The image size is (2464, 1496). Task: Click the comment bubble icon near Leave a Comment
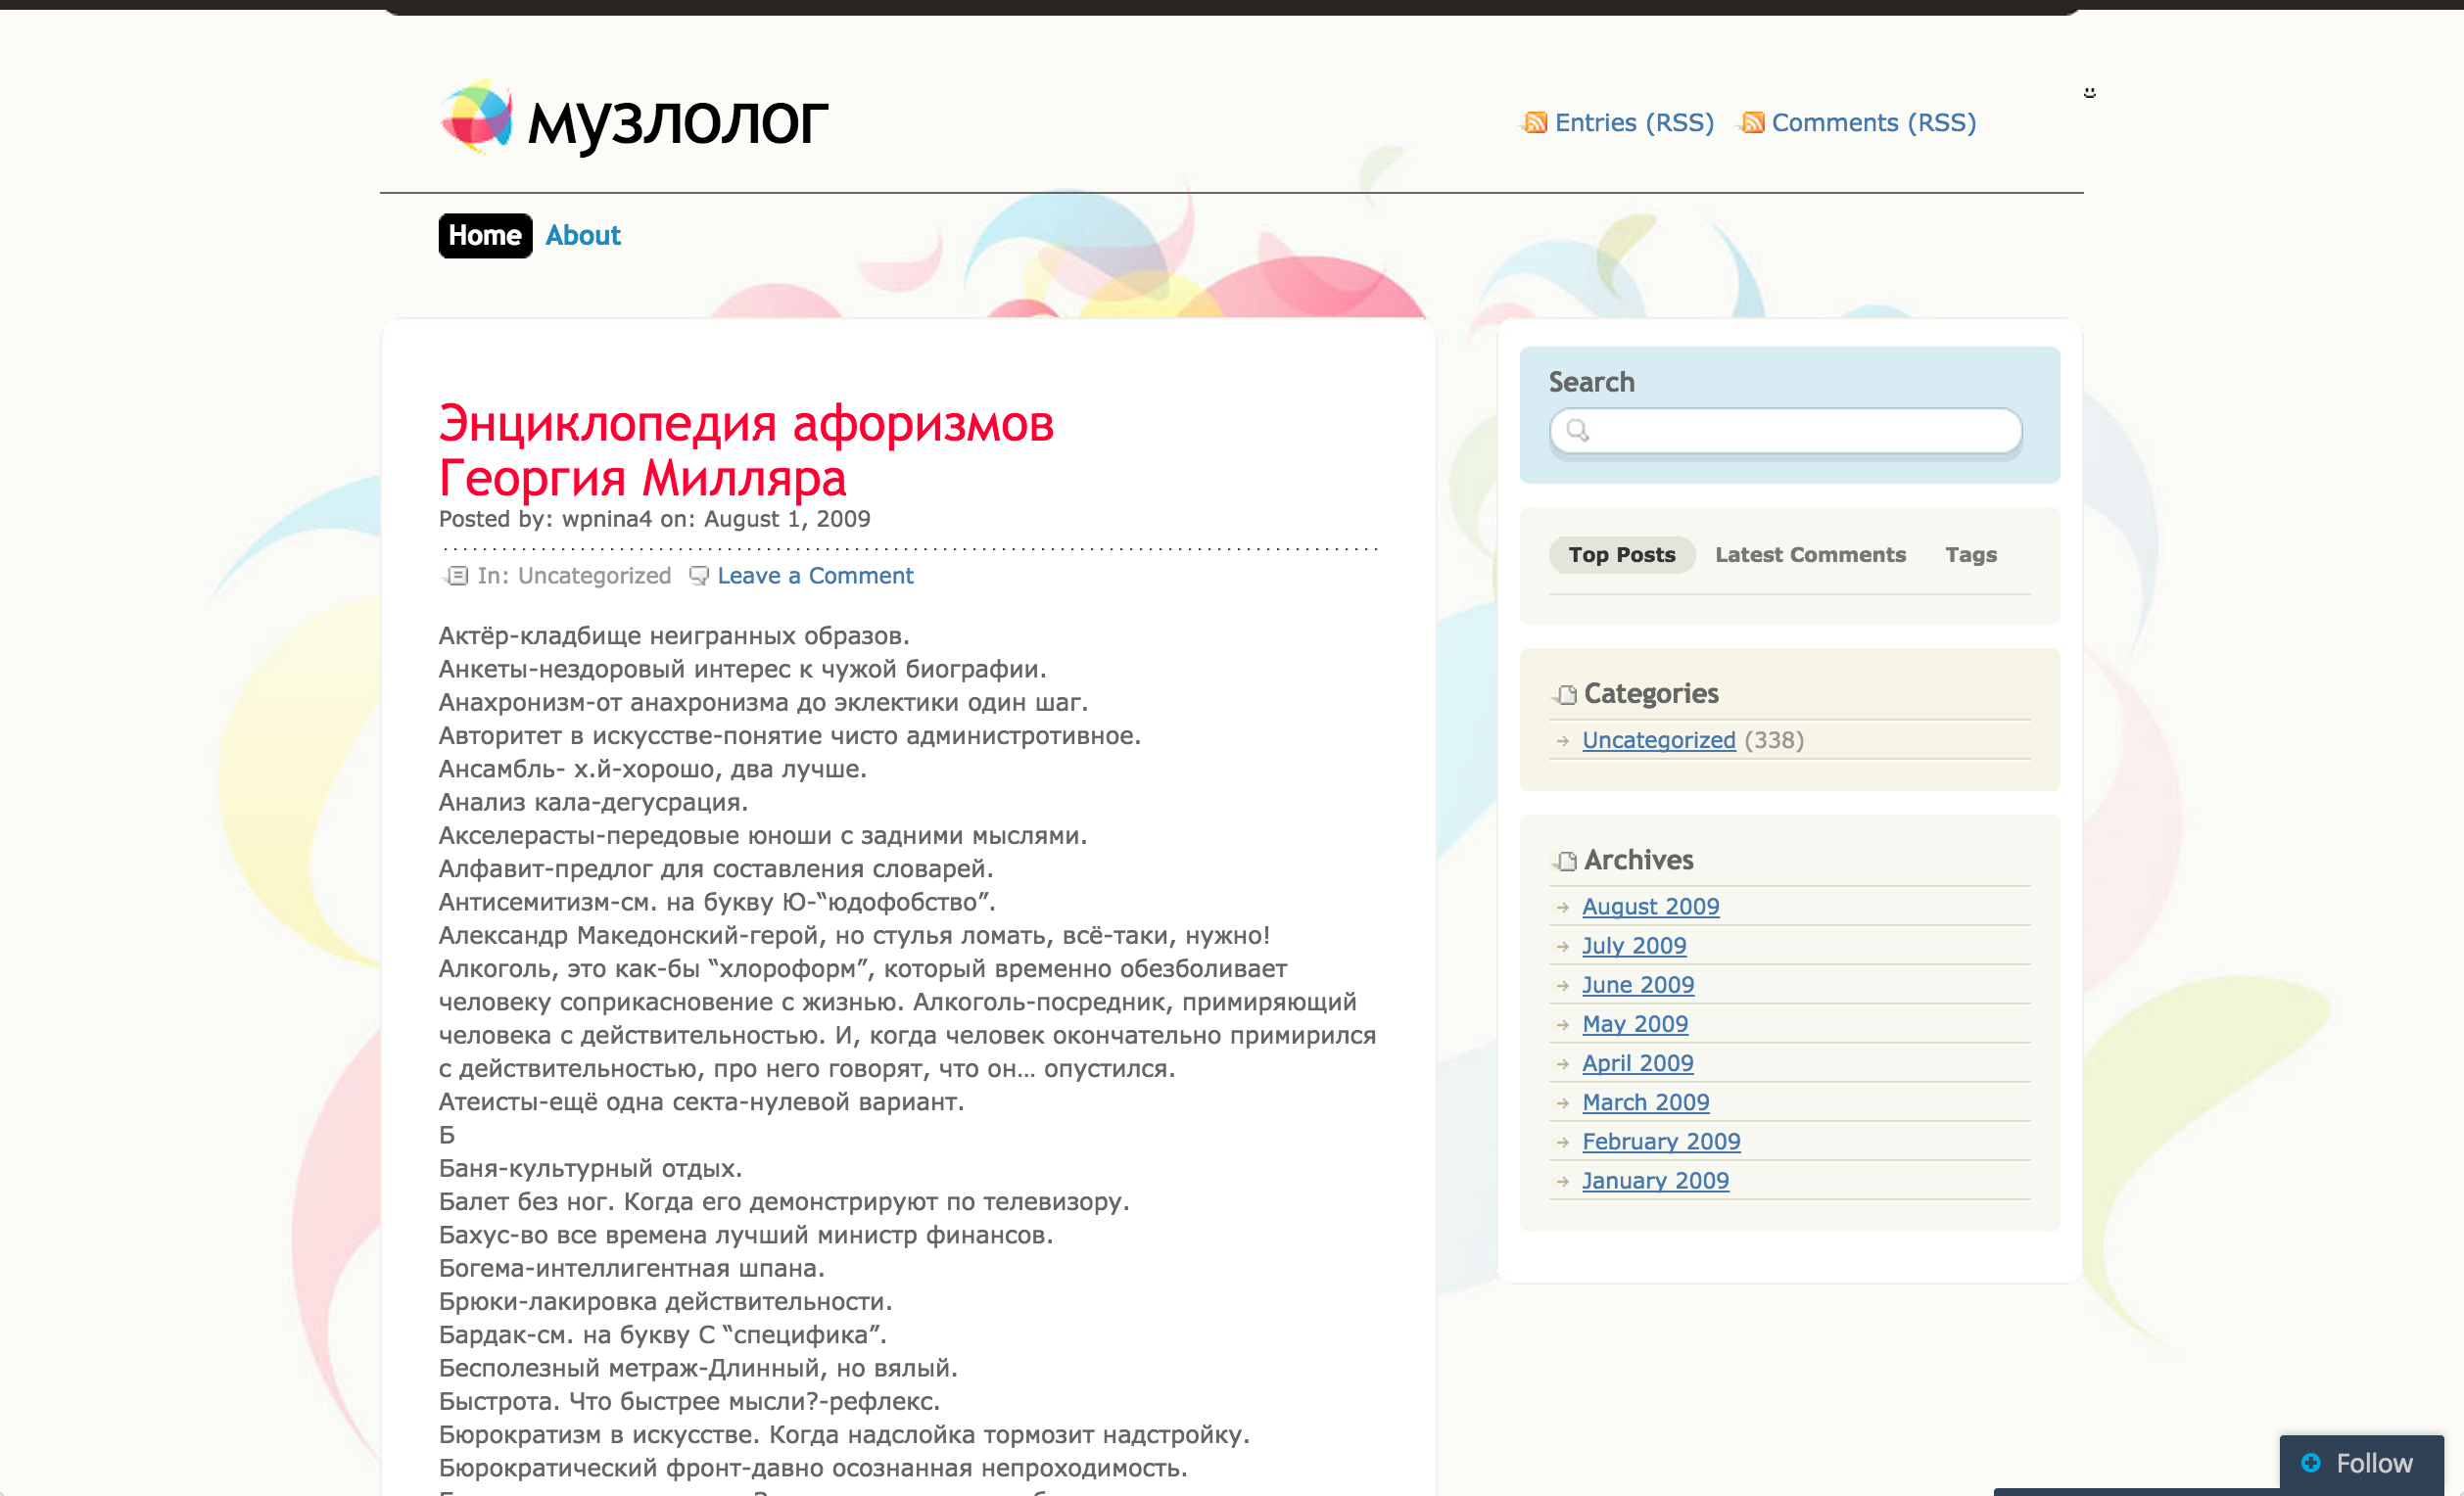(699, 576)
